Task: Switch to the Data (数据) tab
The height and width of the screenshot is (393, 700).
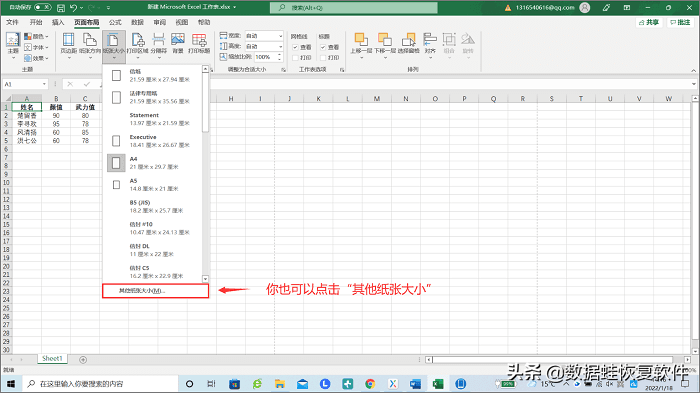Action: click(138, 22)
